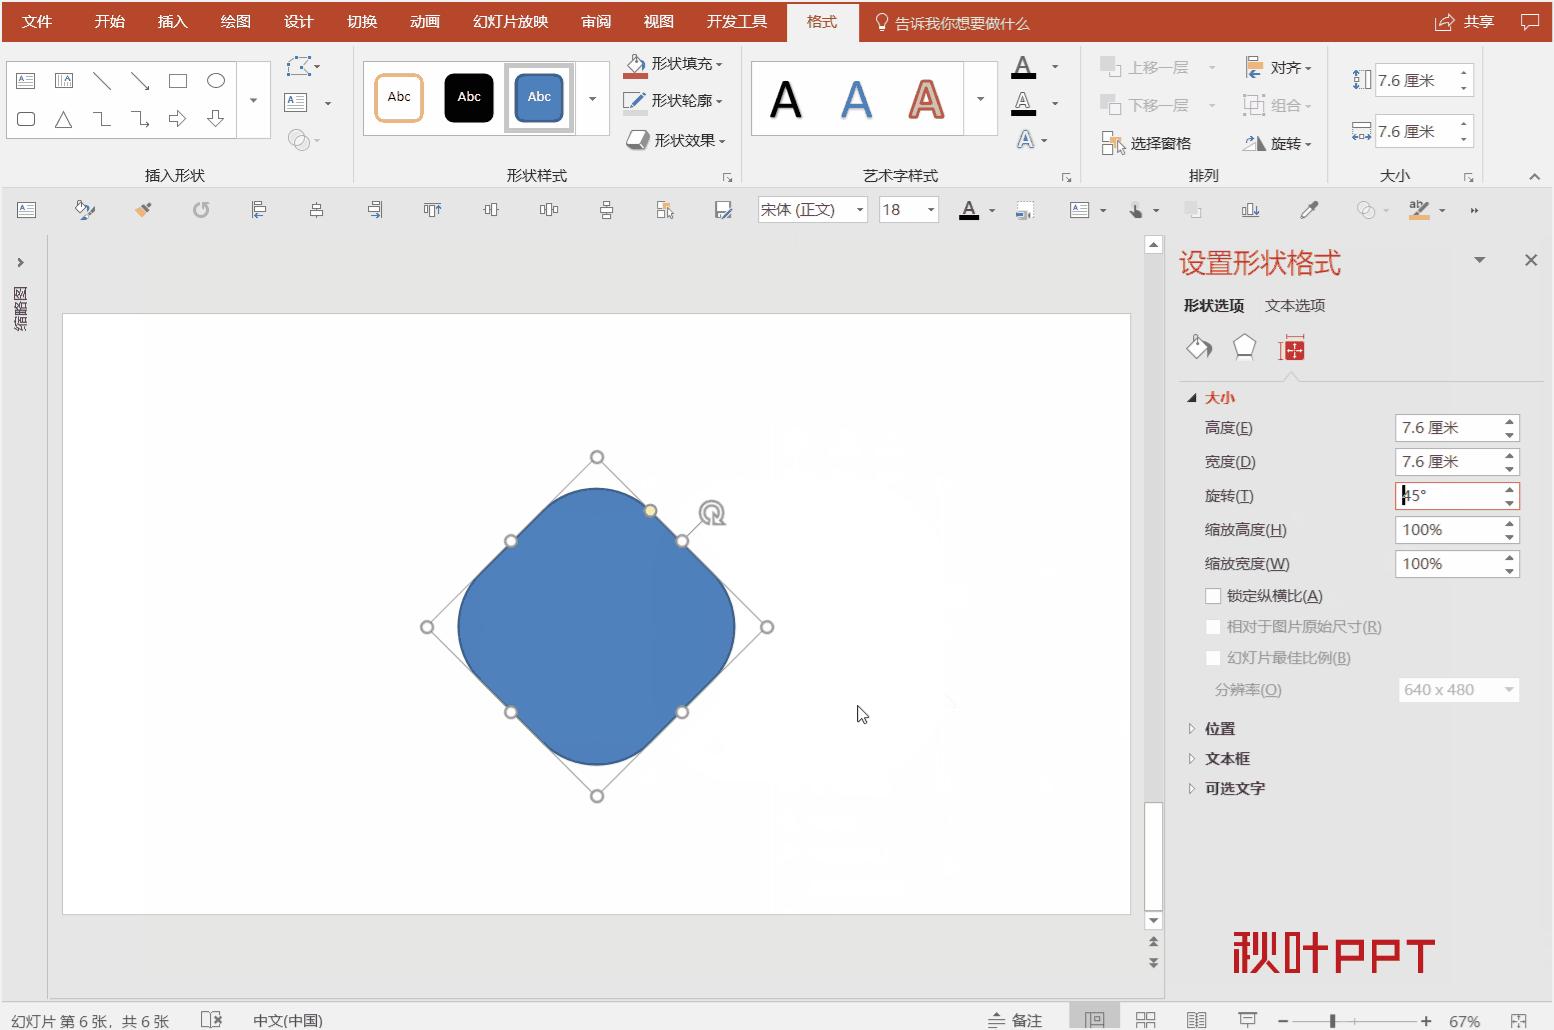The width and height of the screenshot is (1554, 1030).
Task: Click the 选择窗格 (Selection Pane) icon
Action: coord(1113,142)
